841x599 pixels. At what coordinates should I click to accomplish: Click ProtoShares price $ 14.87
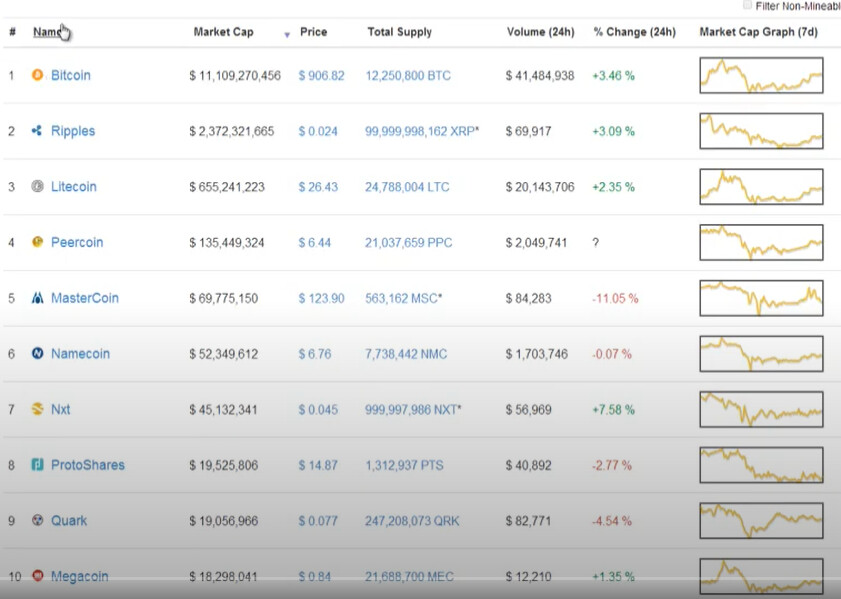pos(318,465)
